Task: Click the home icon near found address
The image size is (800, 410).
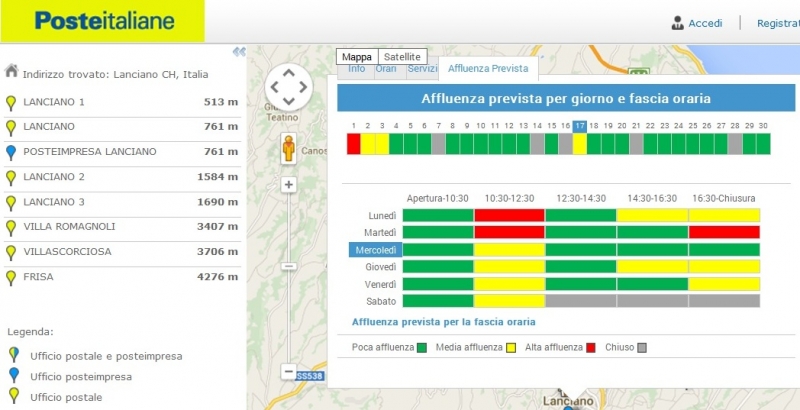Action: click(x=11, y=71)
